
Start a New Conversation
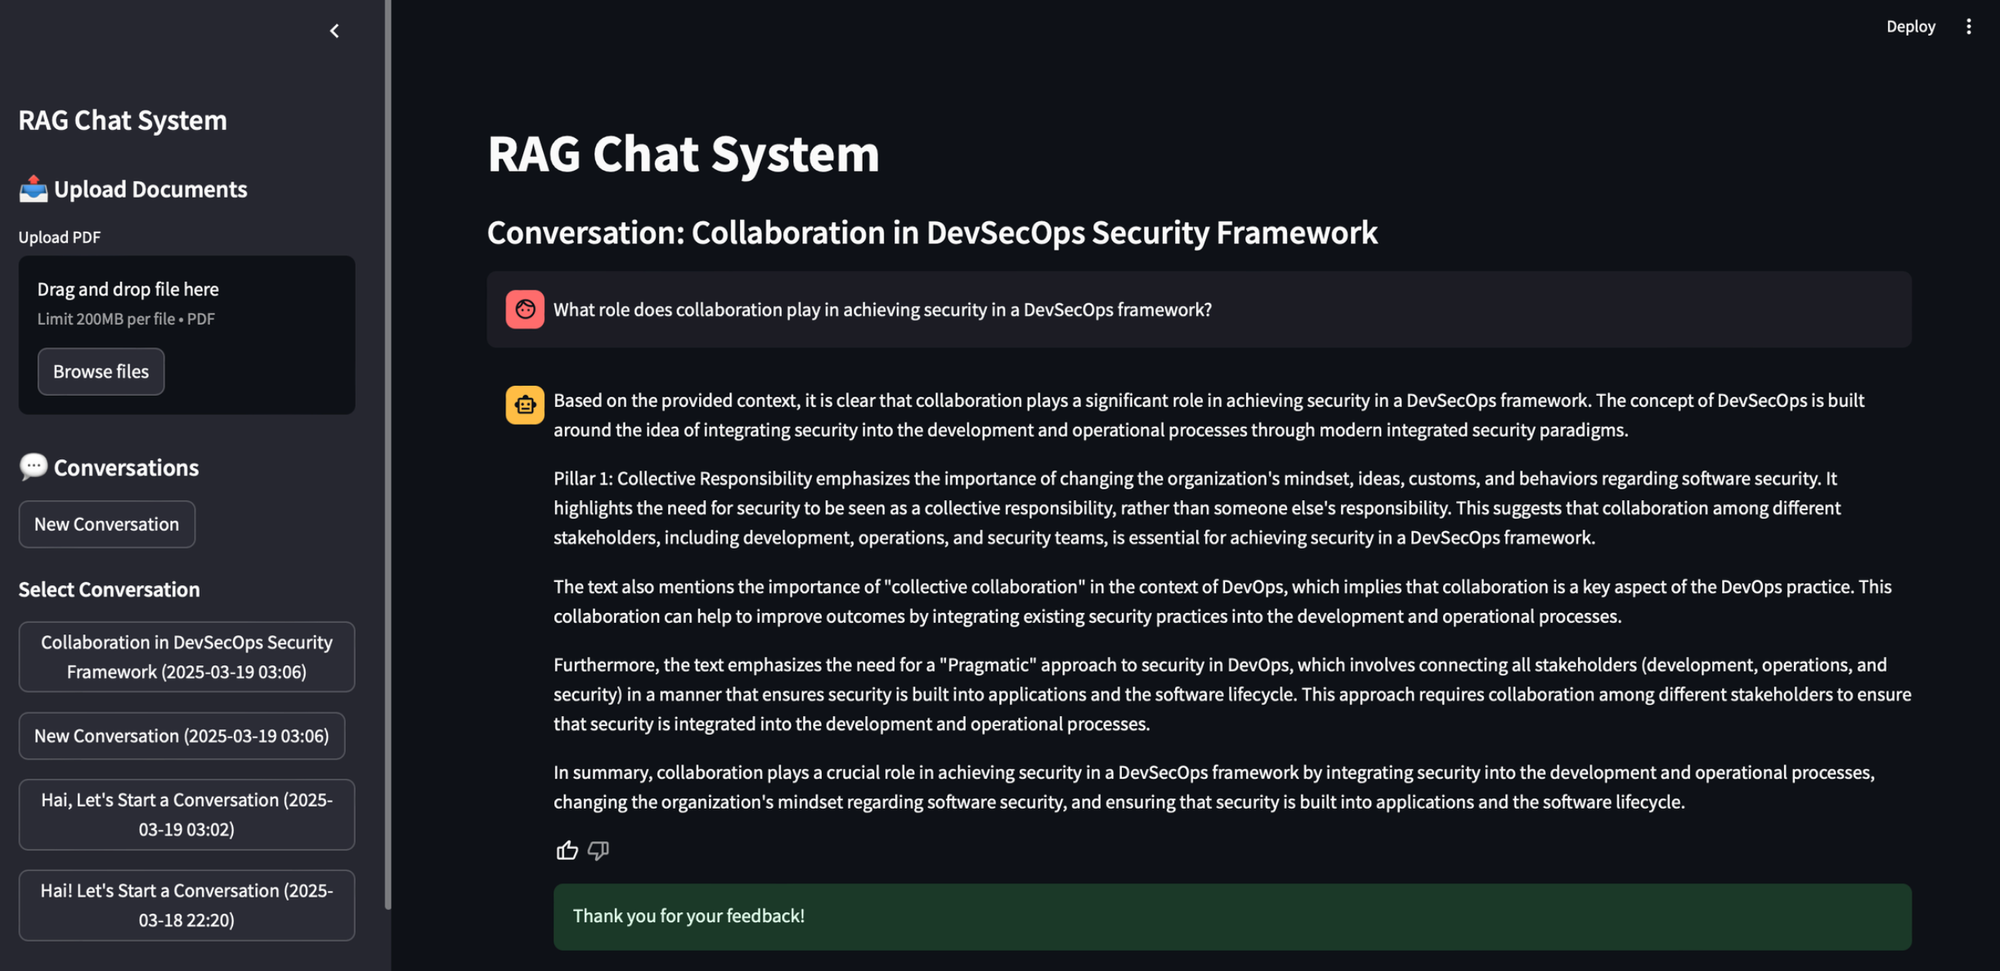(x=107, y=524)
